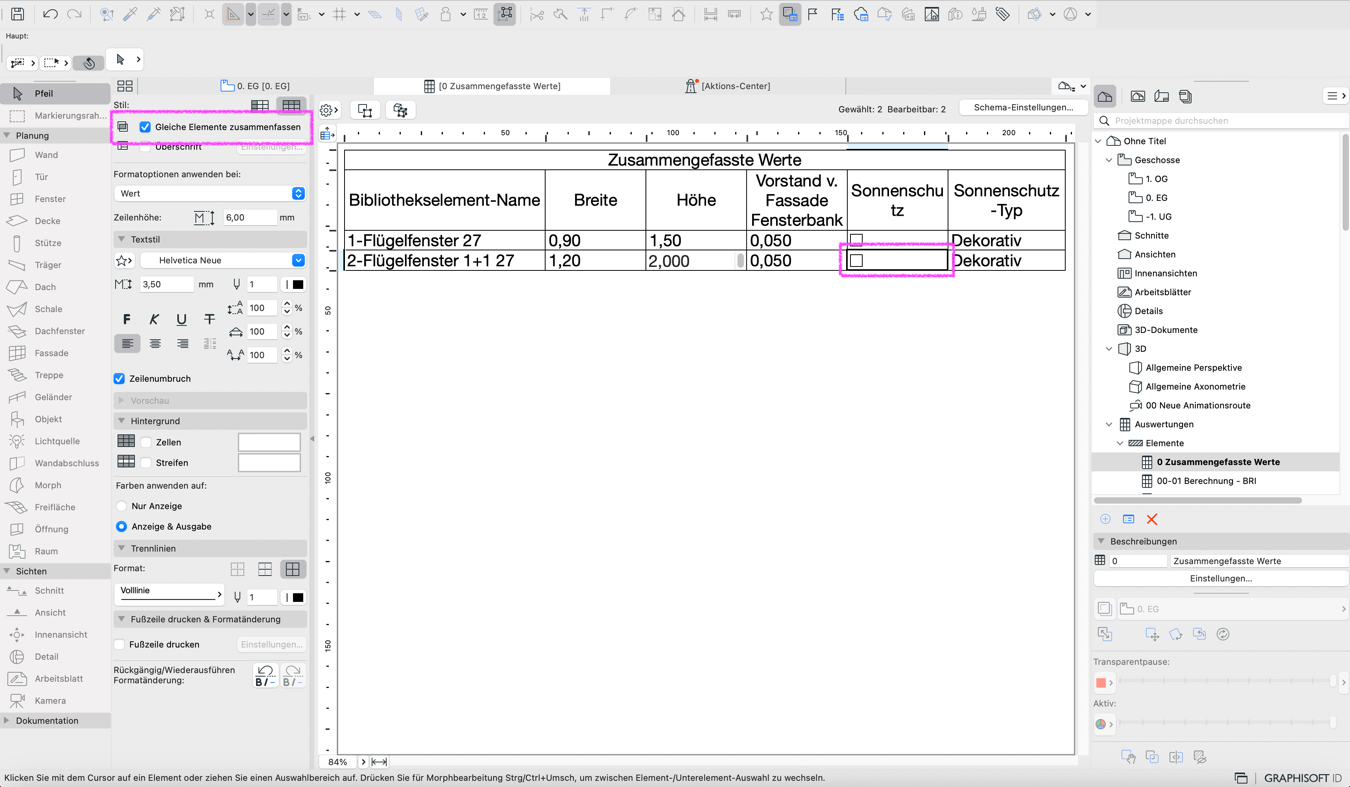
Task: Check Sonnenschutz box for 1-Flügelfenster 27 row
Action: [x=856, y=240]
